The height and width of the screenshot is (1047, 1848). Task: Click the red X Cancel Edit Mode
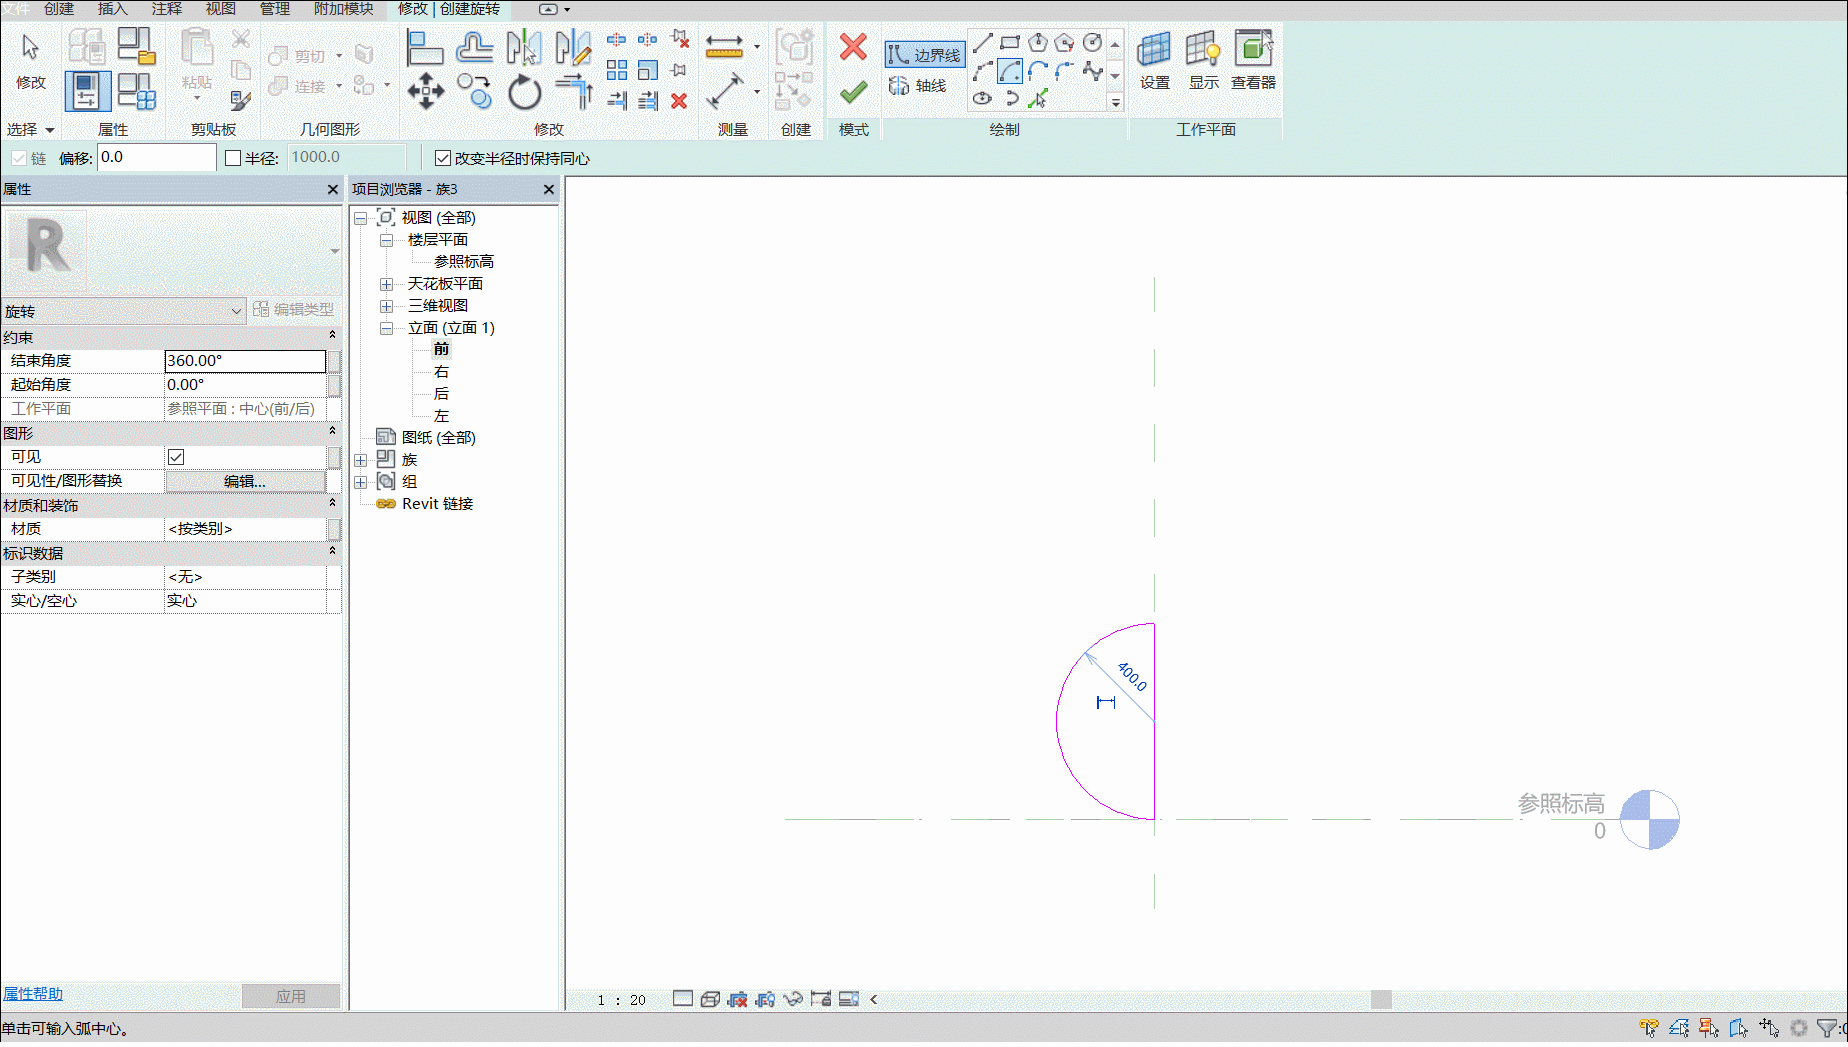(853, 47)
